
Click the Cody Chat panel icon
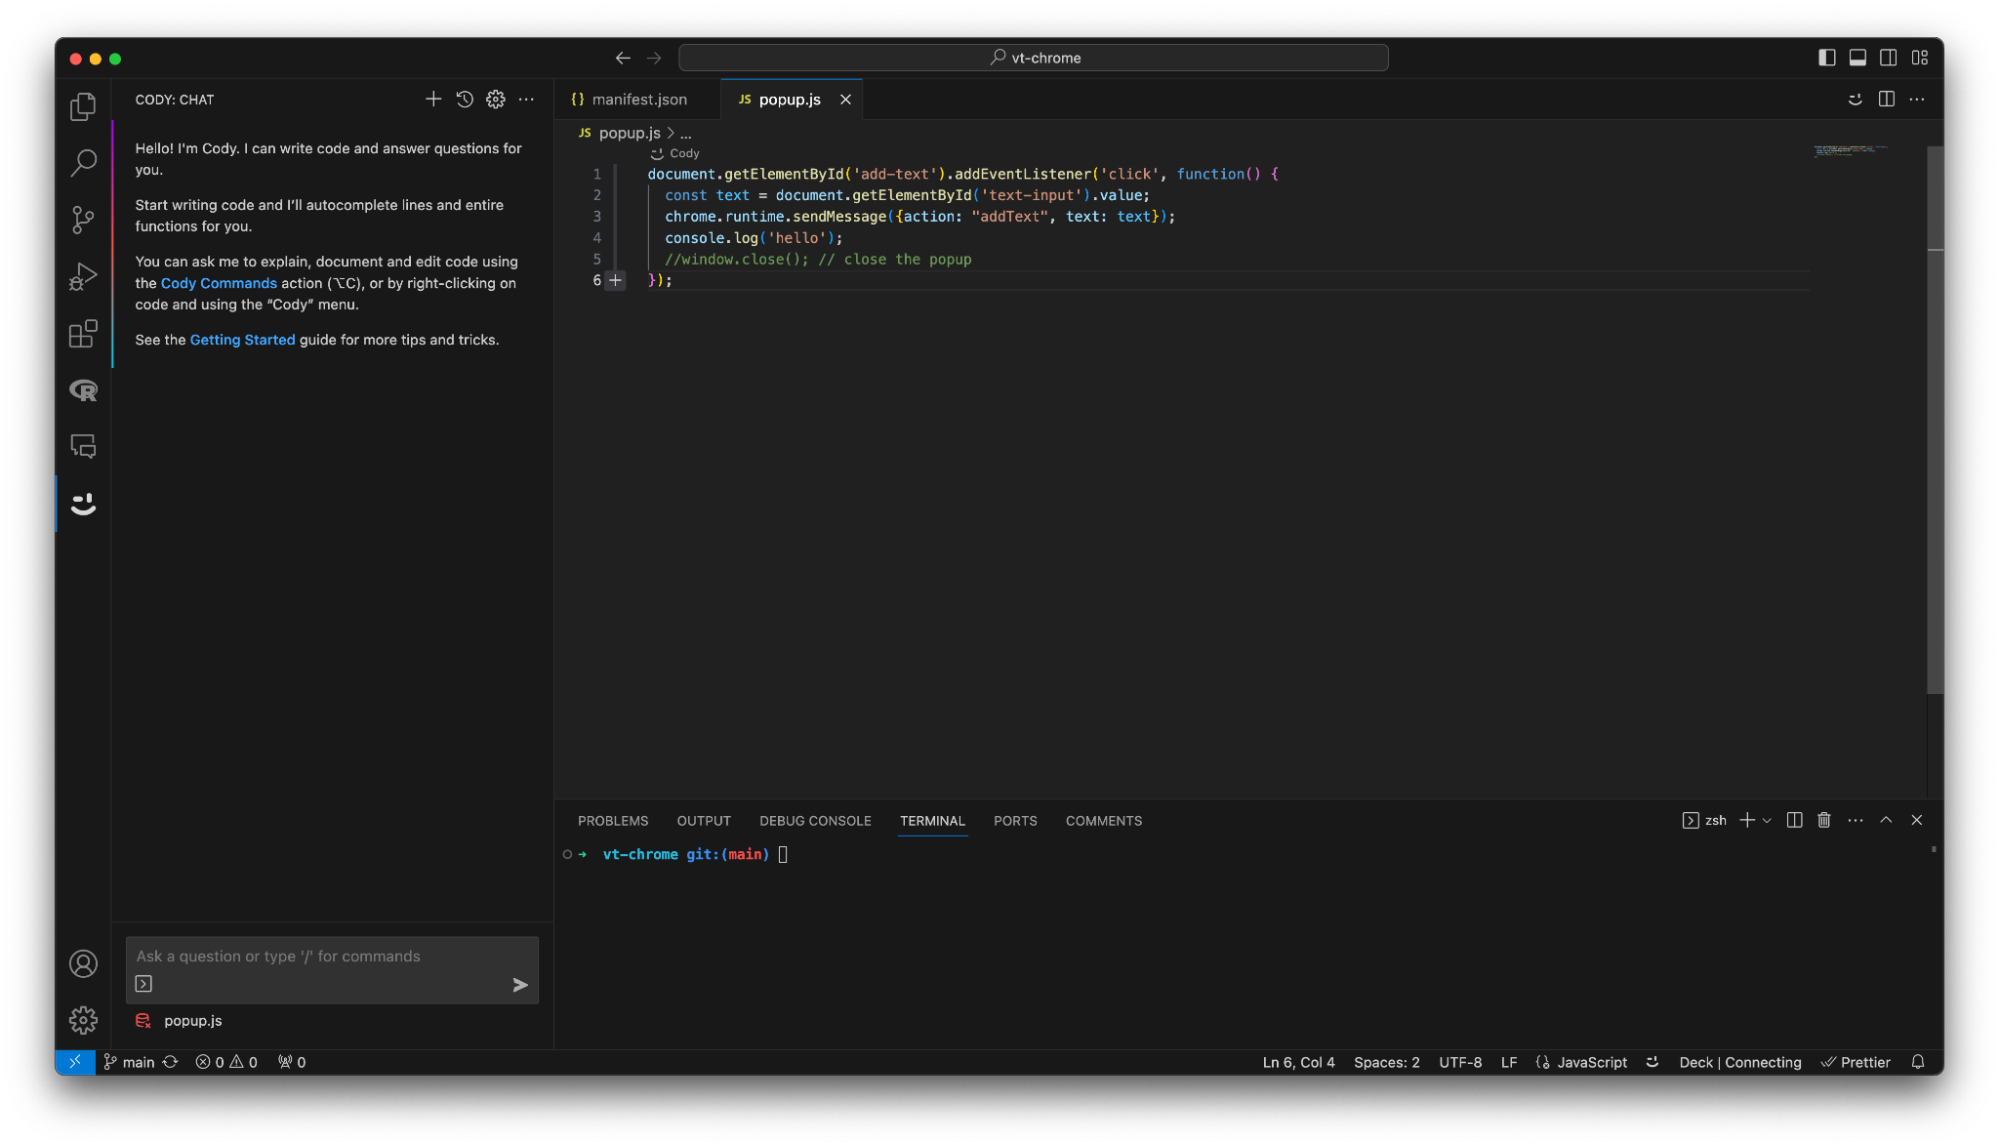(82, 503)
